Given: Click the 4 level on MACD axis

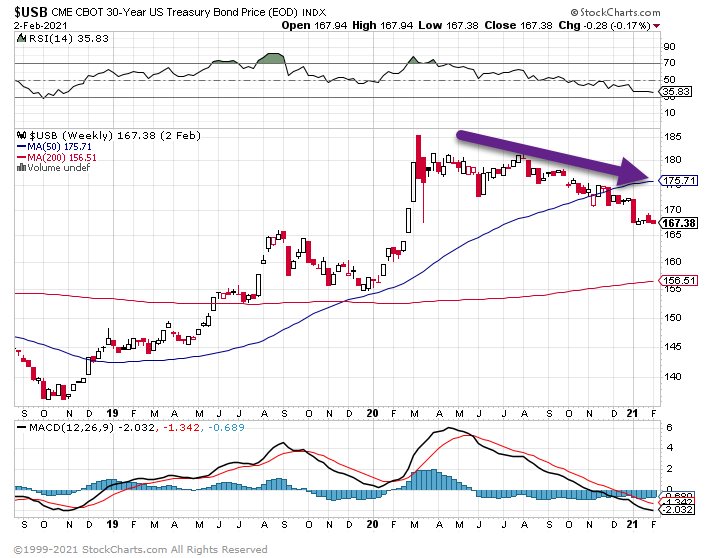Looking at the screenshot, I should 669,447.
